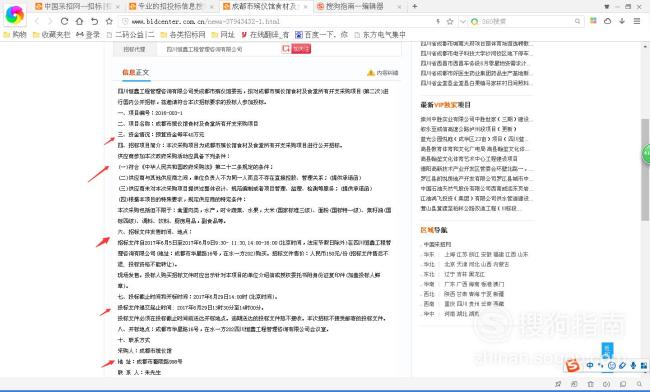Image resolution: width=650 pixels, height=392 pixels.
Task: Expand the address bar dropdown arrow
Action: pos(463,21)
